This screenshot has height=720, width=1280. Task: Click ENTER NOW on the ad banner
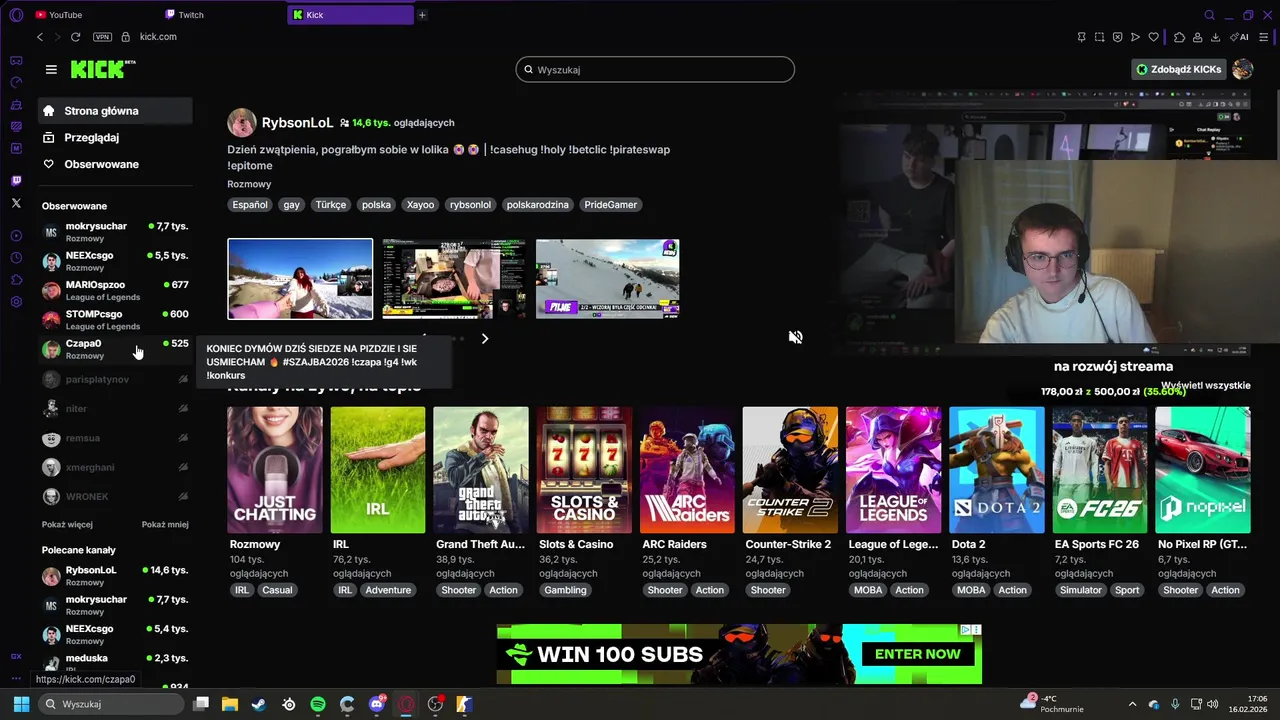click(x=917, y=654)
